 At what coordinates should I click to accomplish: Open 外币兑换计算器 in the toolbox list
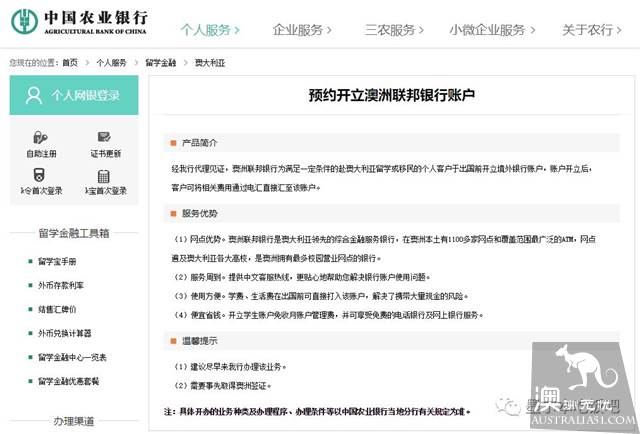(x=64, y=333)
